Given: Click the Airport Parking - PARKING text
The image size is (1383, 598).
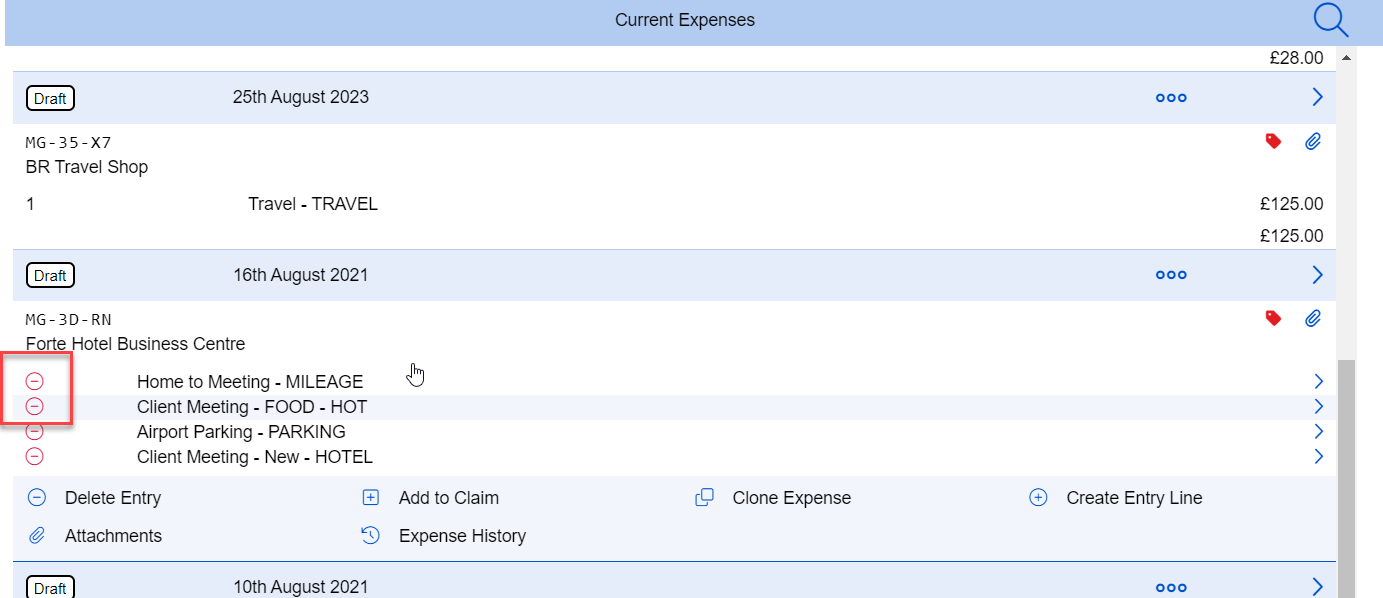Looking at the screenshot, I should (x=241, y=432).
